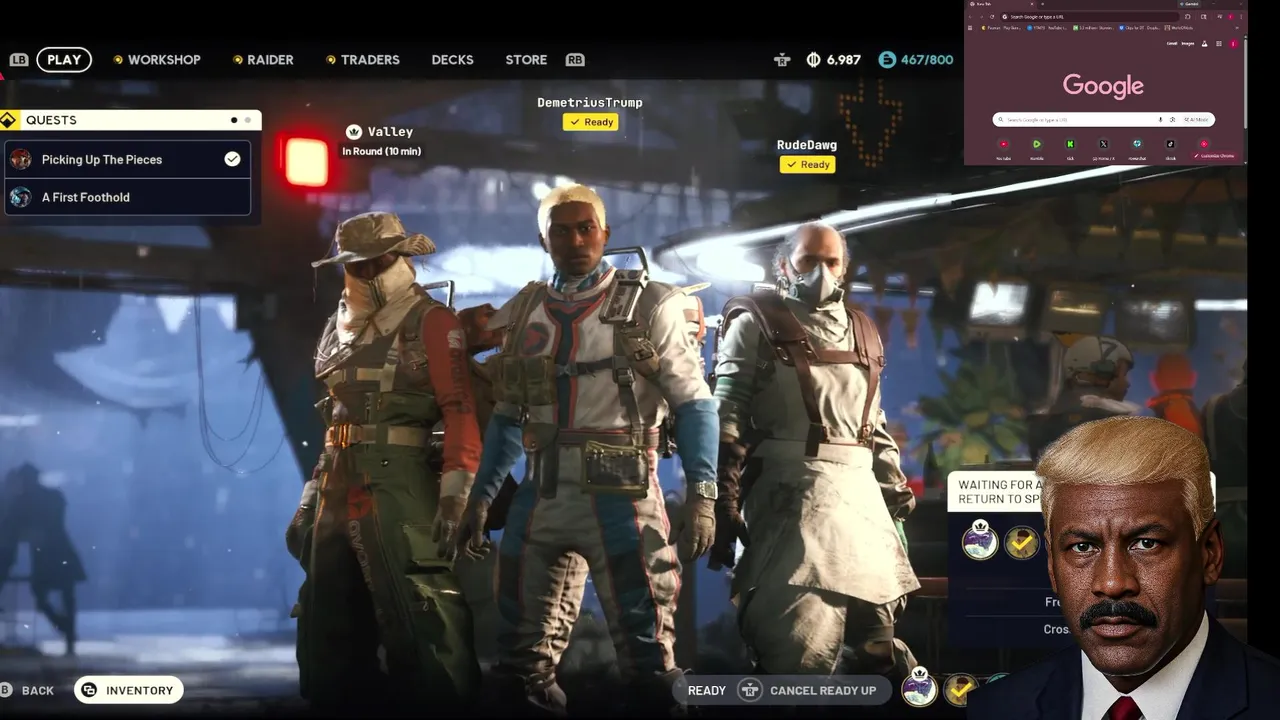Click the QUESTS panel header
1280x720 pixels.
[131, 120]
